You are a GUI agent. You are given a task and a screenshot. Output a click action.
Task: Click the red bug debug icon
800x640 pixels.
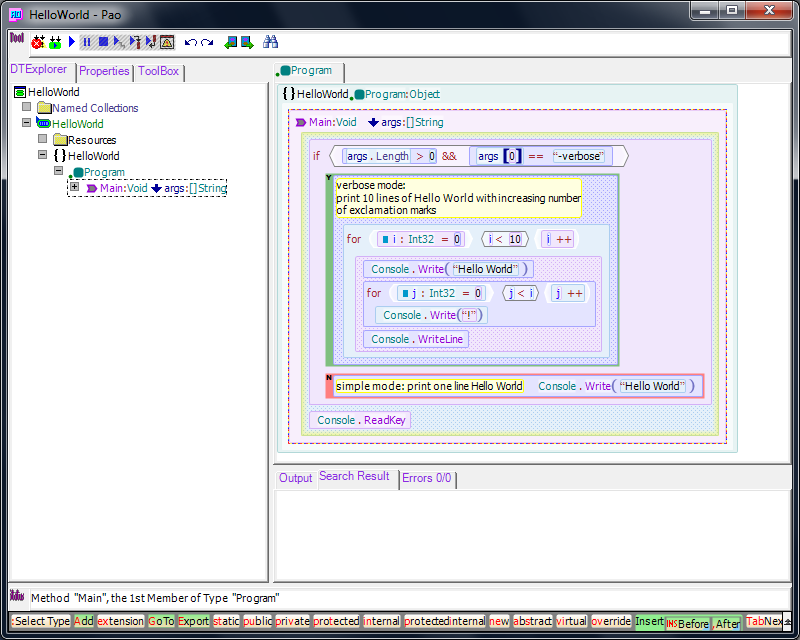pos(38,43)
